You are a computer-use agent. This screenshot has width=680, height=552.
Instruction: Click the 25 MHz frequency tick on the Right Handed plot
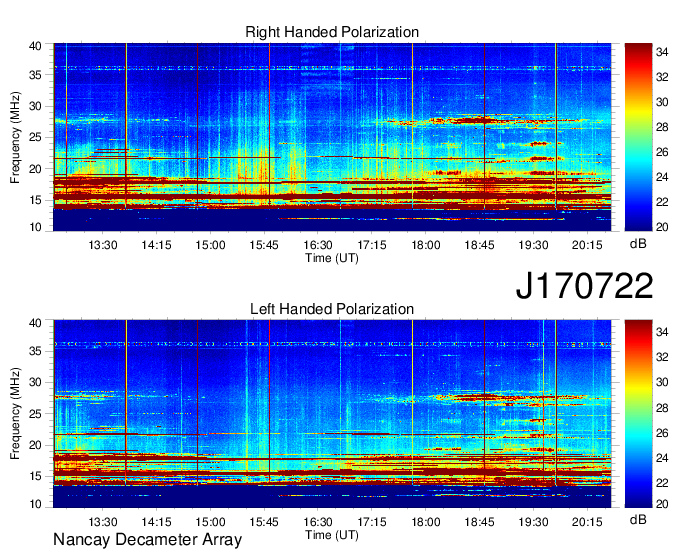(35, 137)
